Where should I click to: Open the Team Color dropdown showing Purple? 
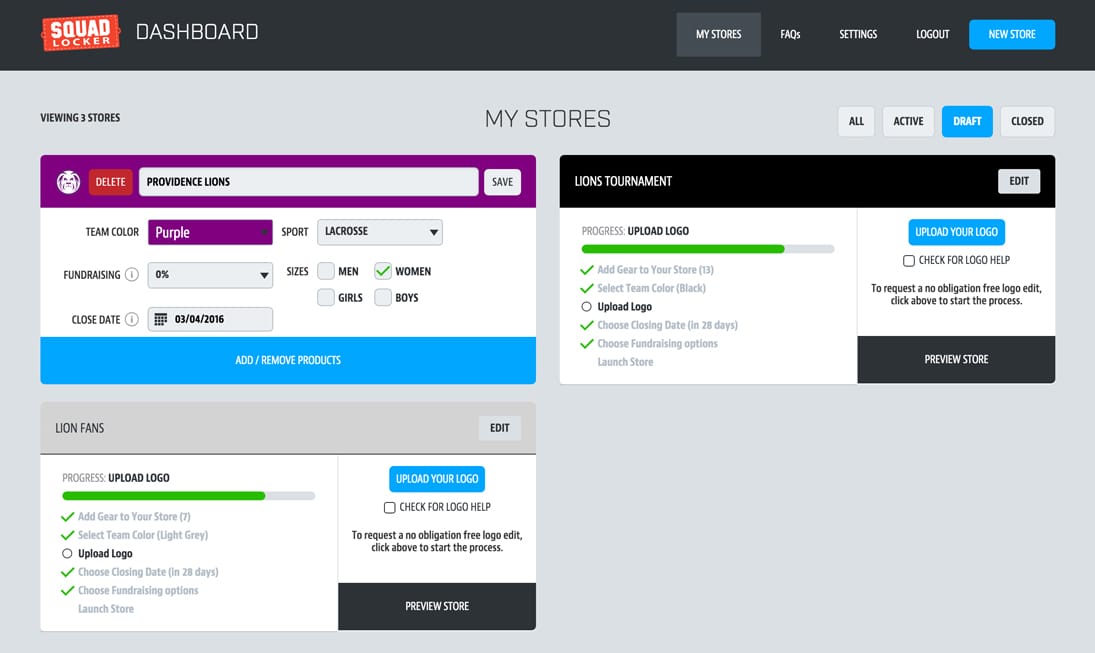pos(210,232)
